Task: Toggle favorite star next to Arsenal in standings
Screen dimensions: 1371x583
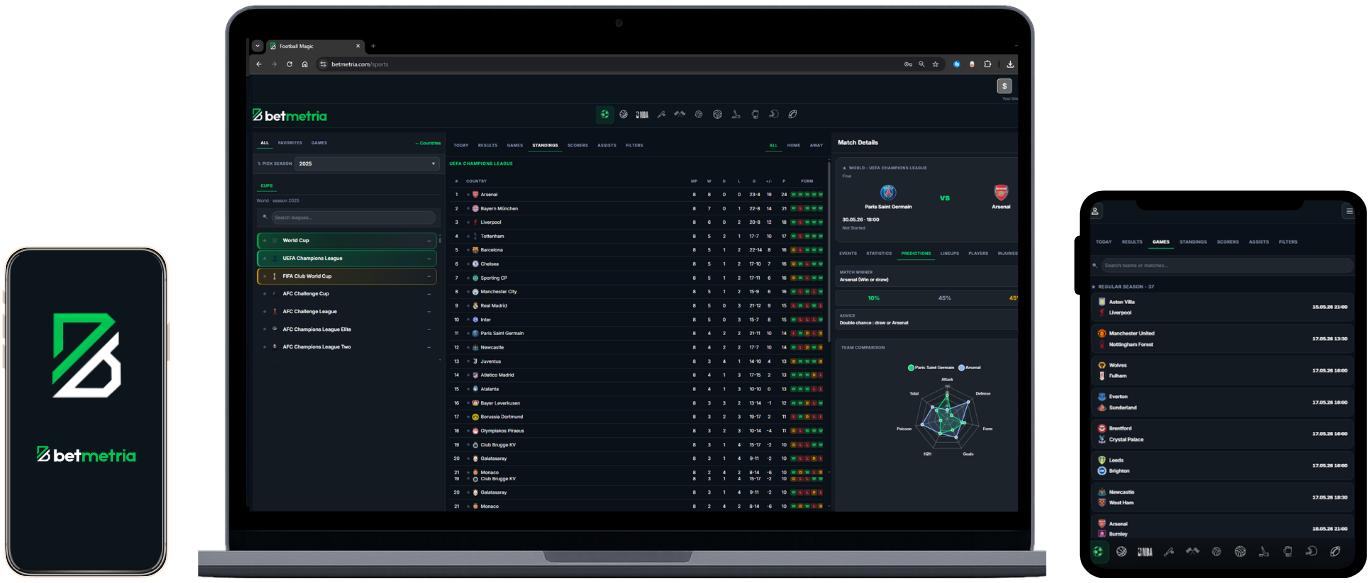Action: [468, 194]
